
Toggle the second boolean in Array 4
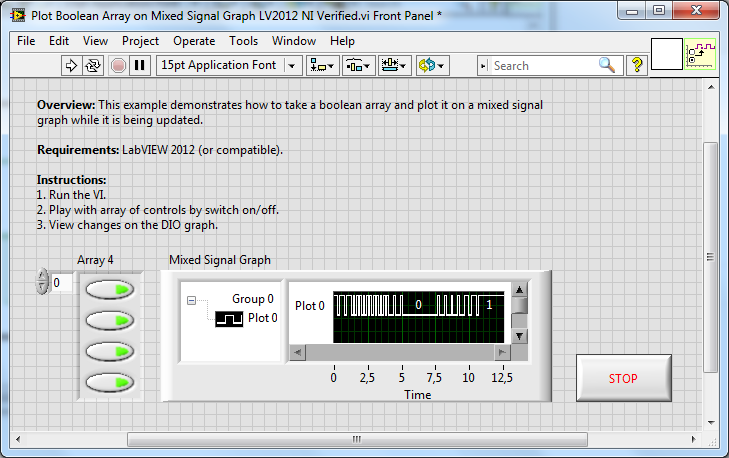coord(110,320)
